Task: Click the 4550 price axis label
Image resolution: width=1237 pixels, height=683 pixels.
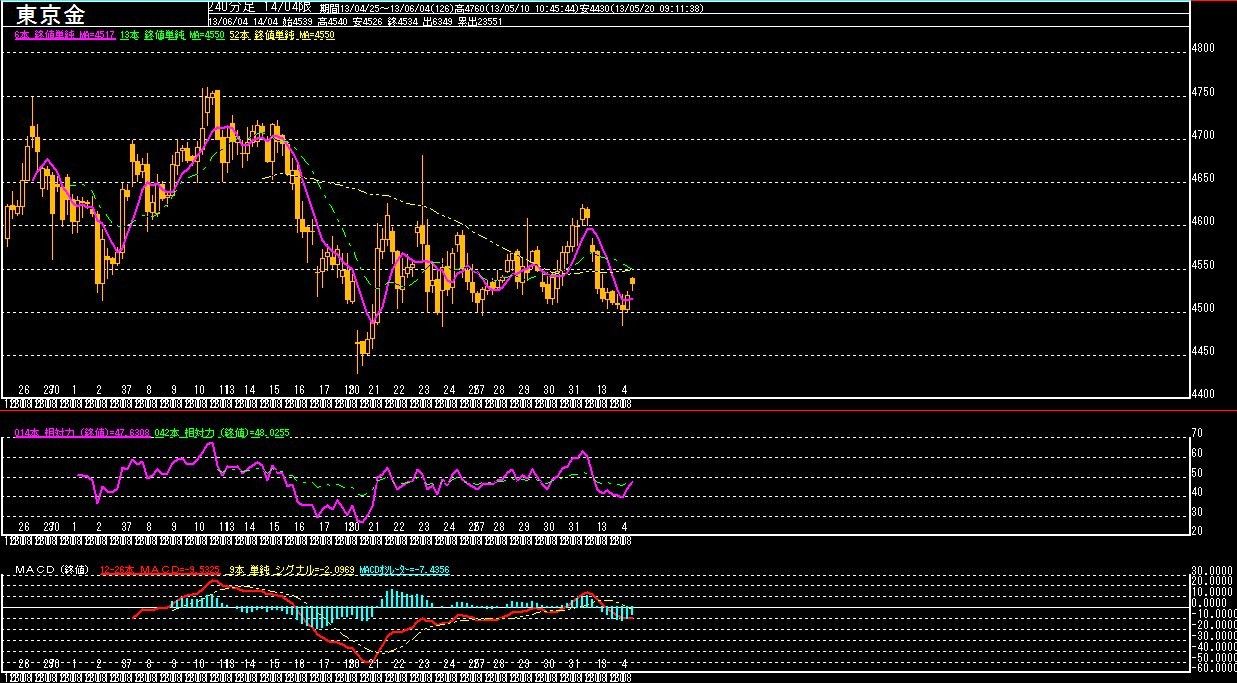Action: (1203, 265)
